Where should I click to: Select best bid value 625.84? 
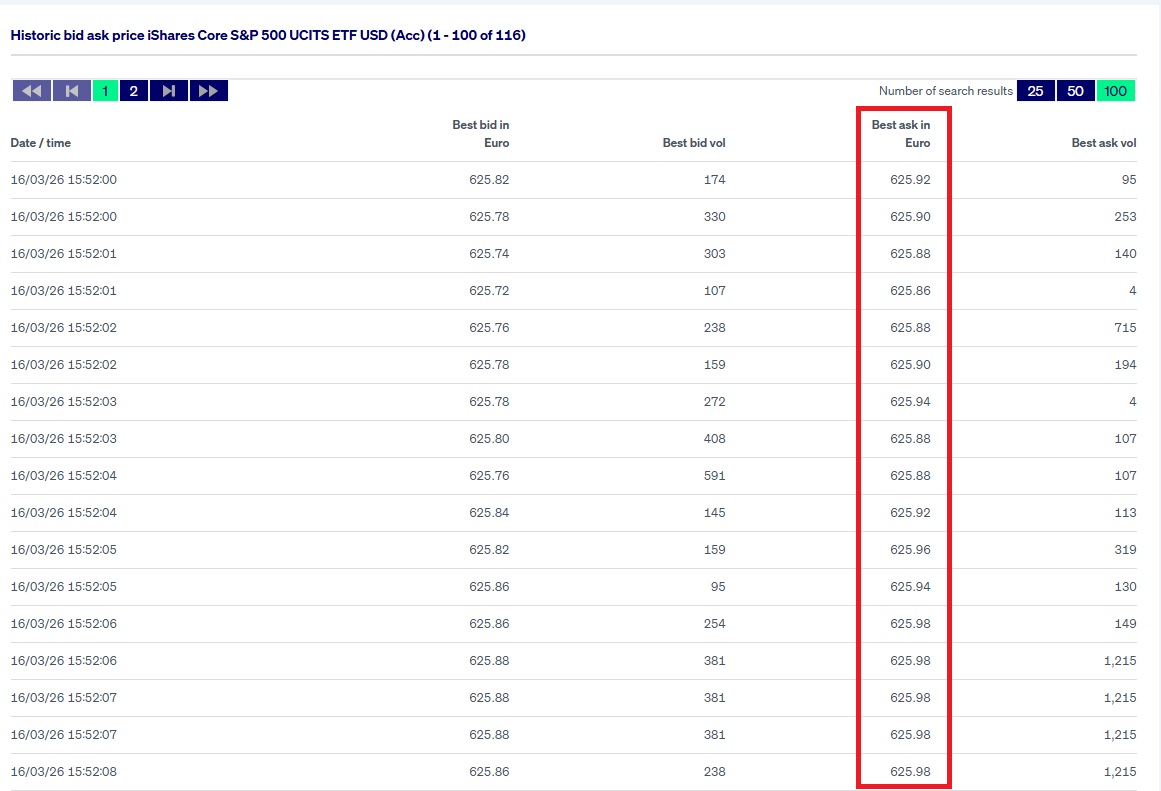489,513
